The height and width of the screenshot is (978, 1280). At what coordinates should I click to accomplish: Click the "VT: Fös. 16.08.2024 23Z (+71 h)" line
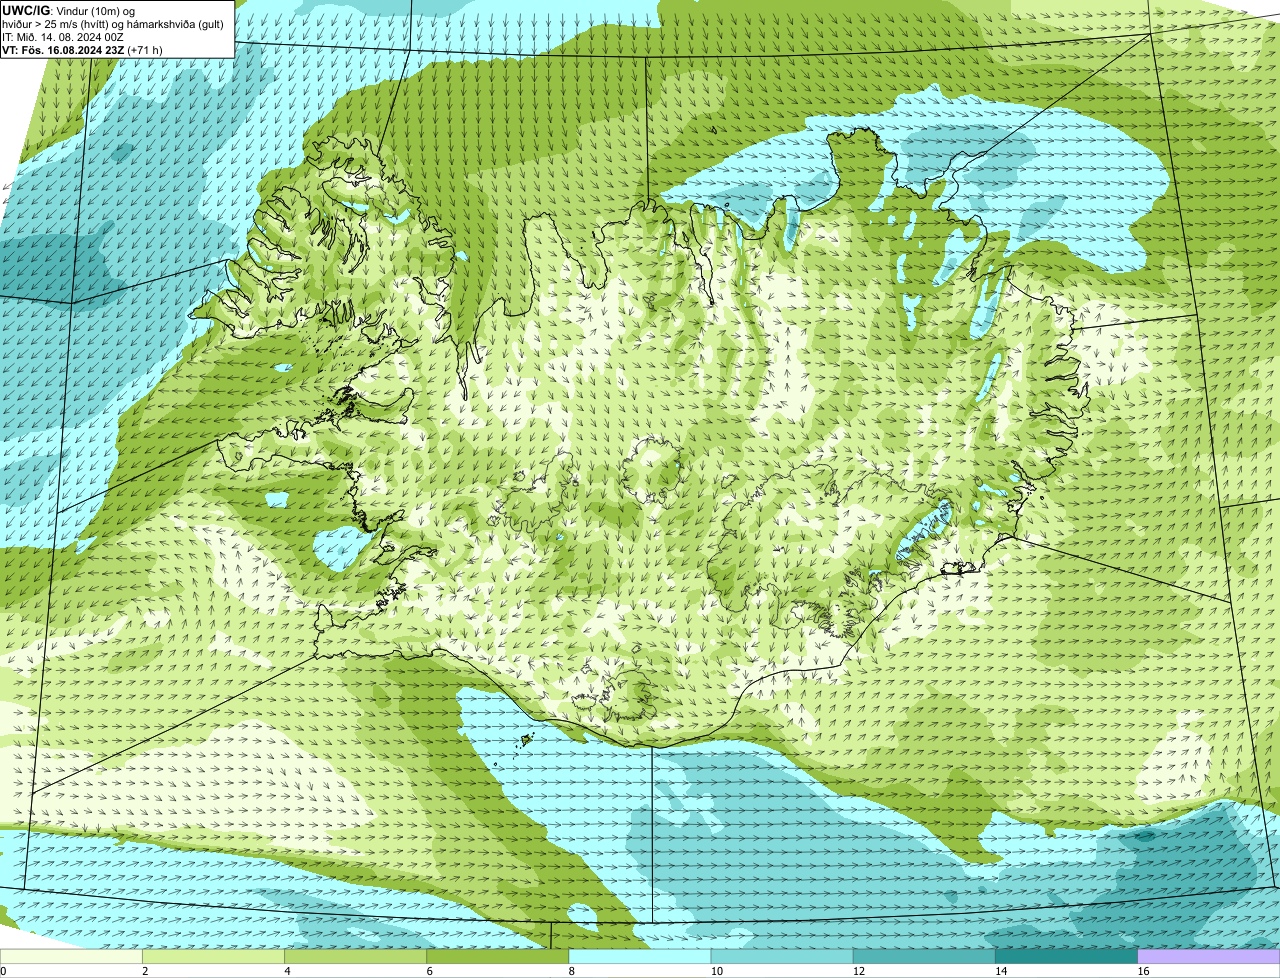[82, 50]
